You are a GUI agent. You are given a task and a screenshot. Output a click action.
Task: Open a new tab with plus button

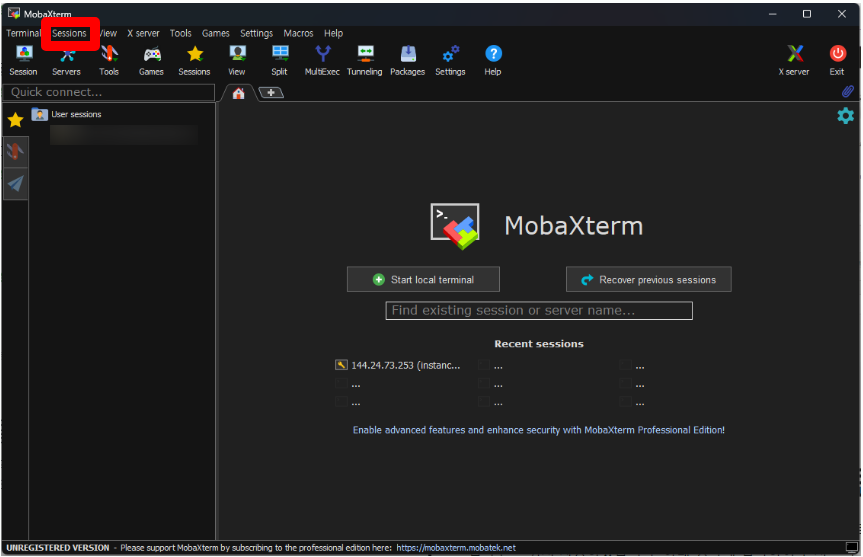(x=271, y=92)
